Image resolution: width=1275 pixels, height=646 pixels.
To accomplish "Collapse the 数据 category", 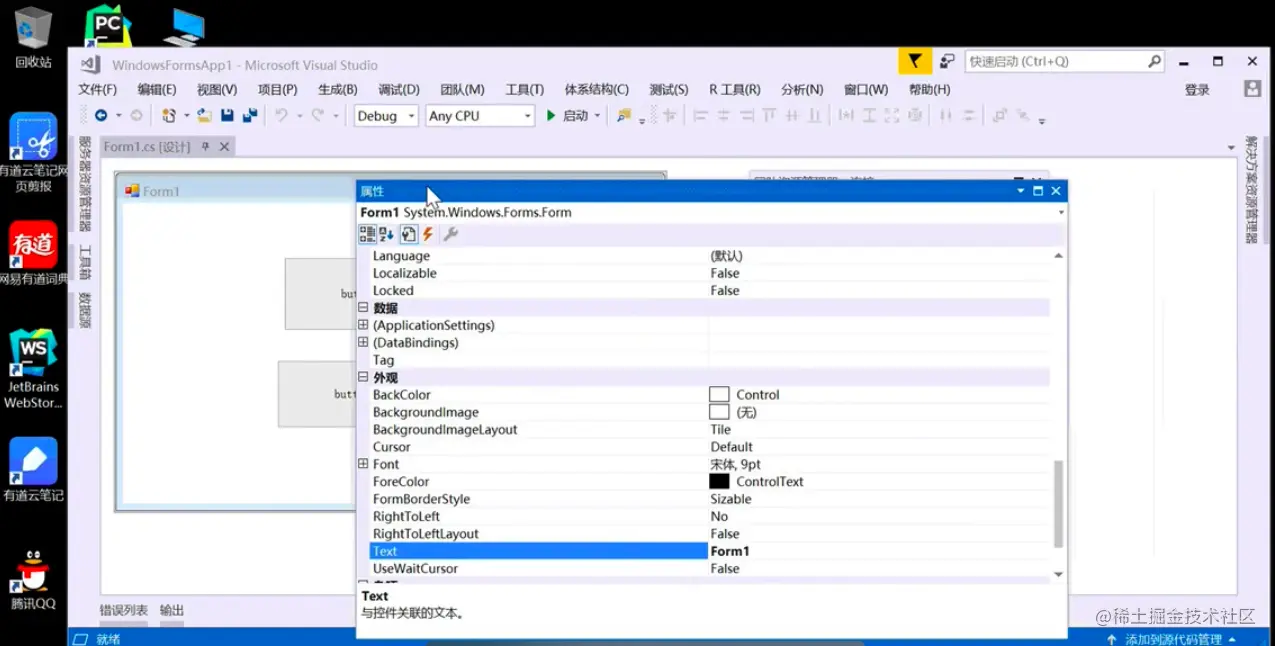I will [x=364, y=308].
